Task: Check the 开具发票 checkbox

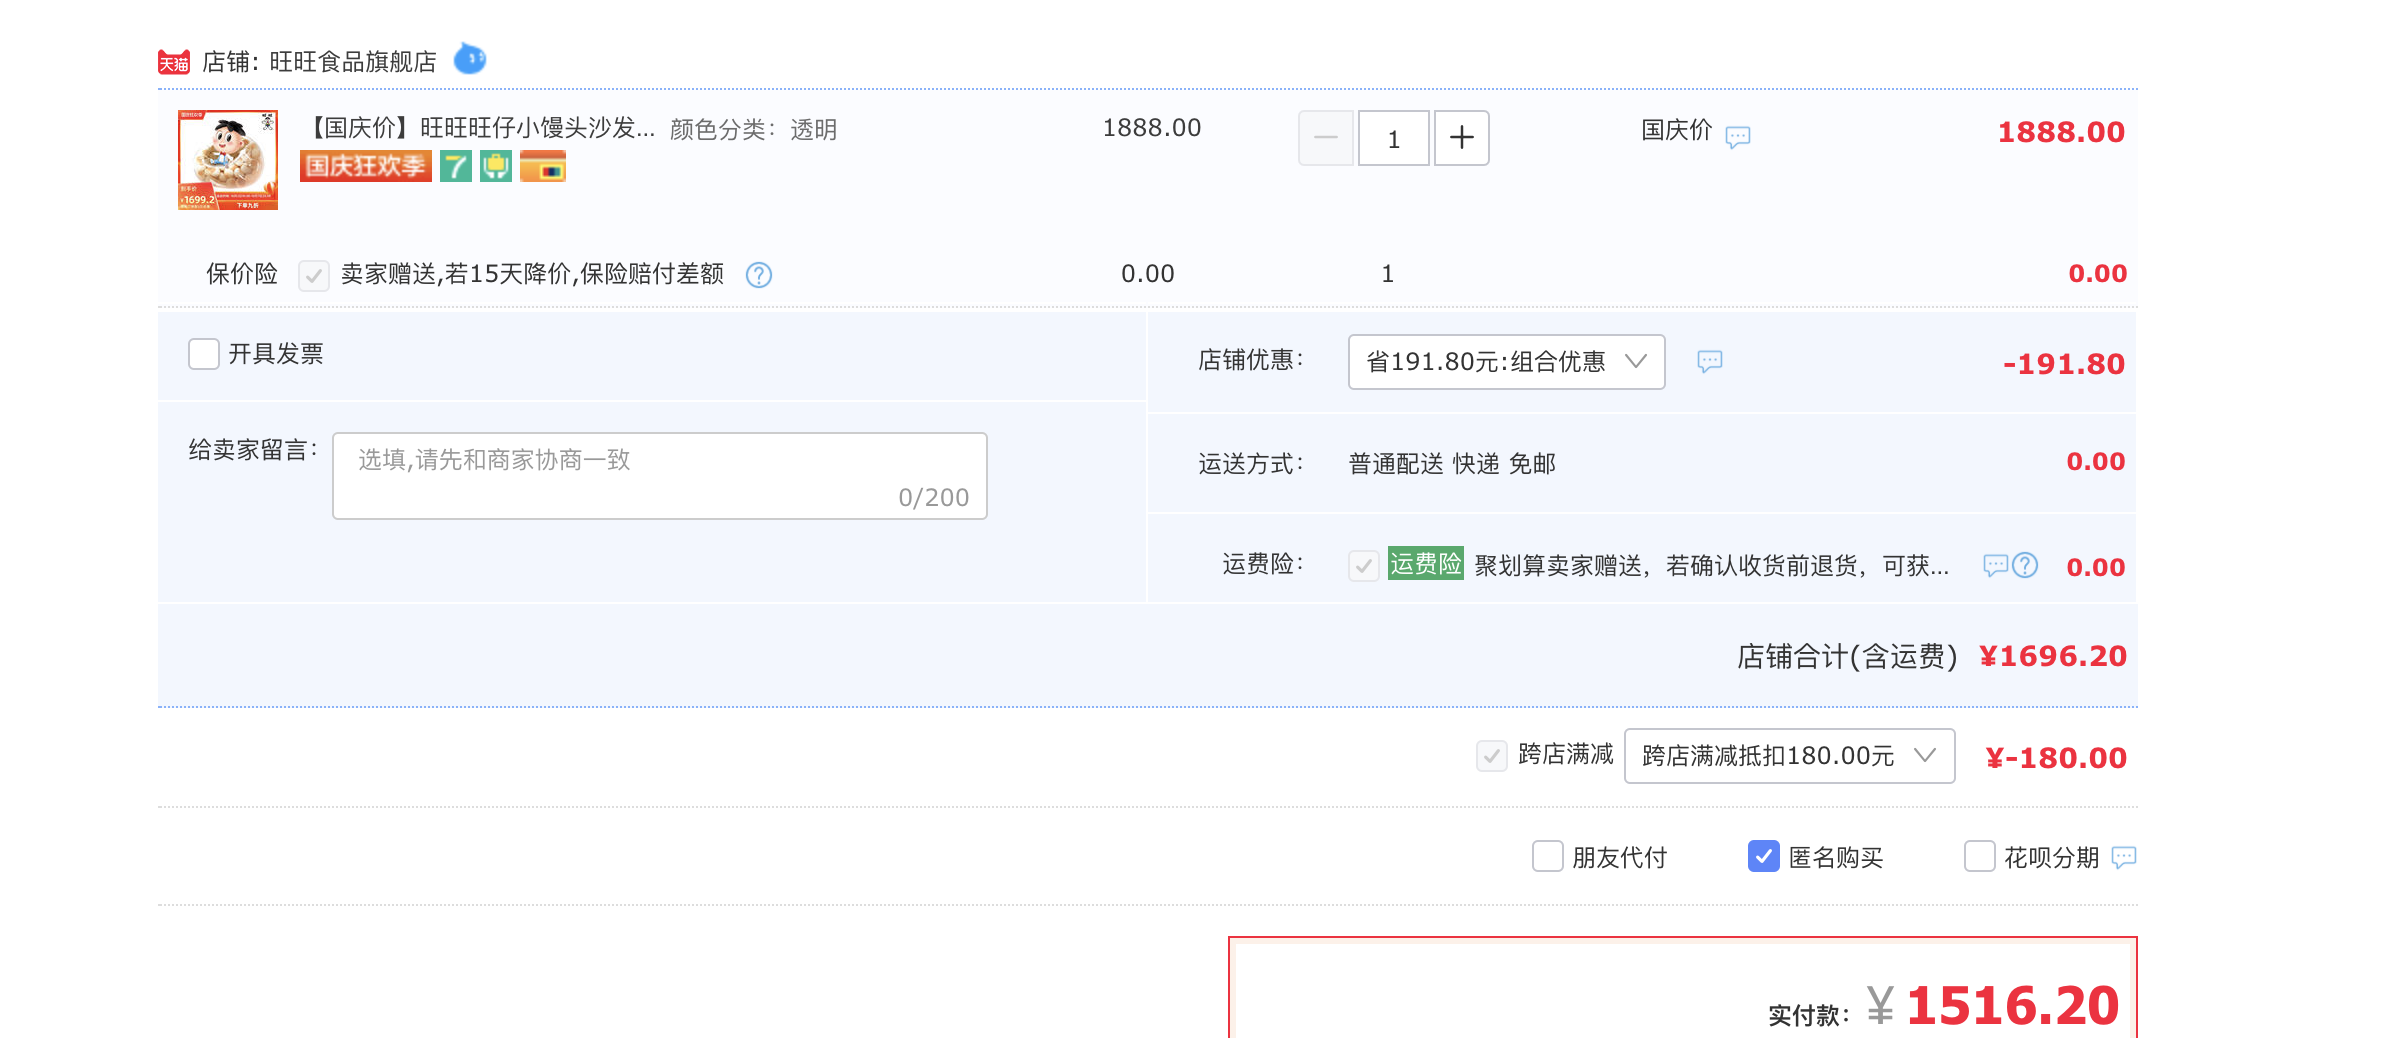Action: click(x=204, y=354)
